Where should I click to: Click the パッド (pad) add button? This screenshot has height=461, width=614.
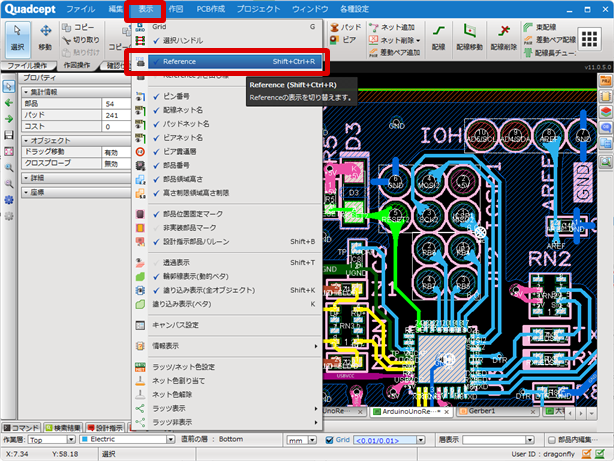pyautogui.click(x=345, y=28)
